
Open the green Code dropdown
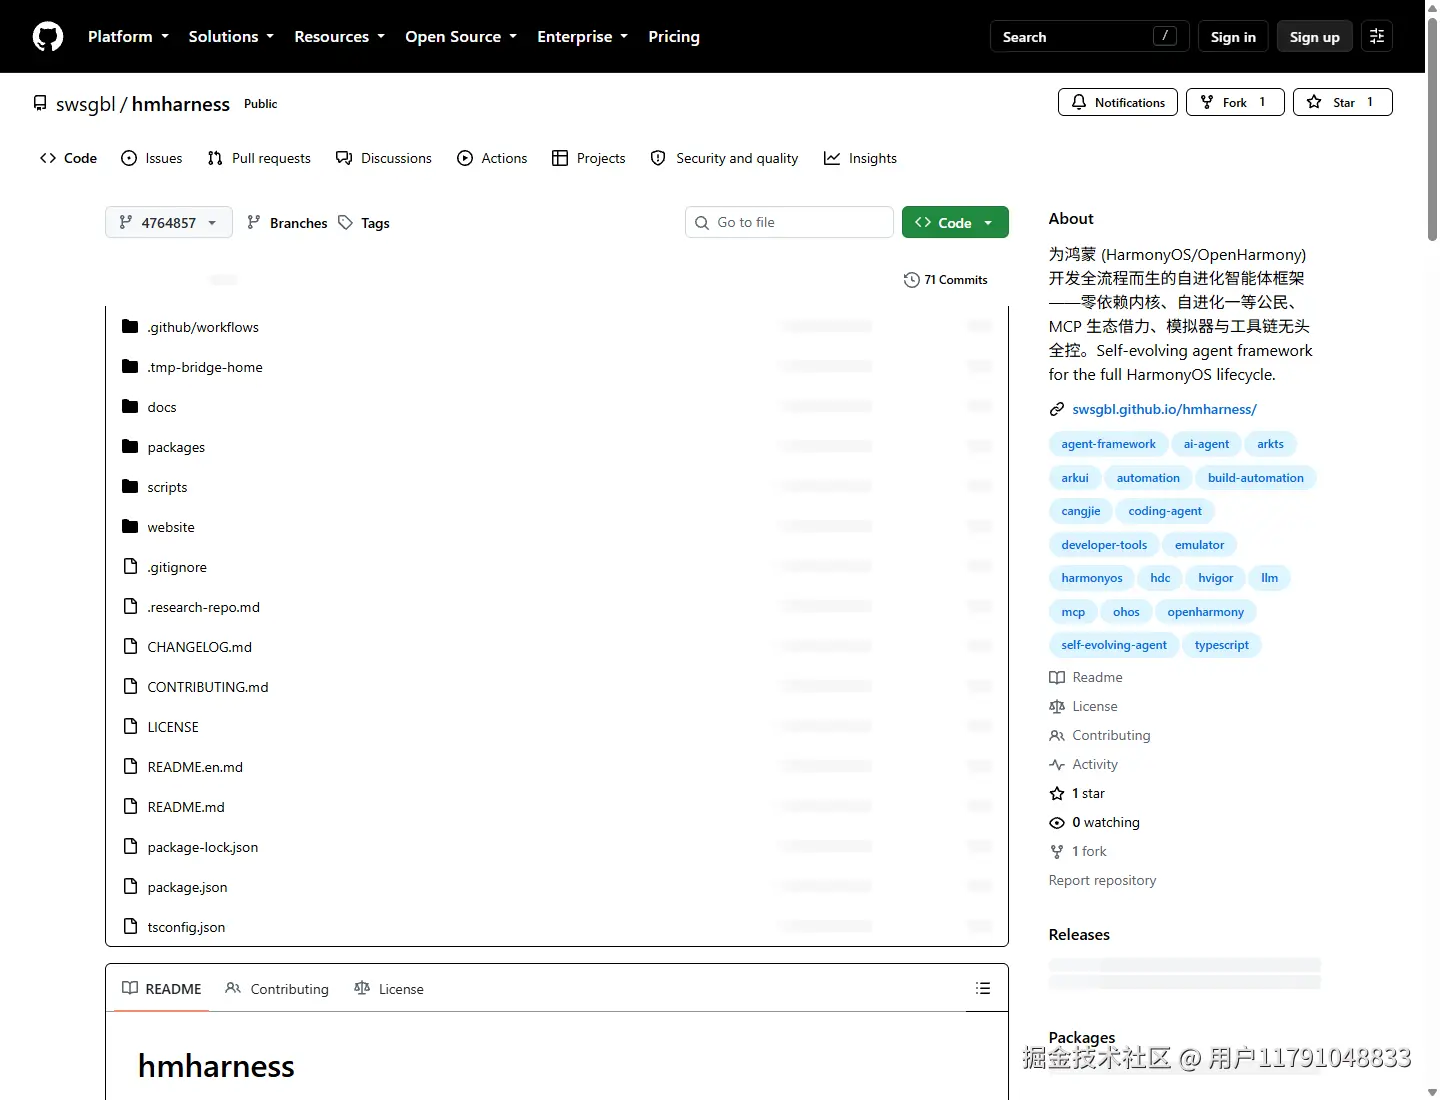point(955,222)
